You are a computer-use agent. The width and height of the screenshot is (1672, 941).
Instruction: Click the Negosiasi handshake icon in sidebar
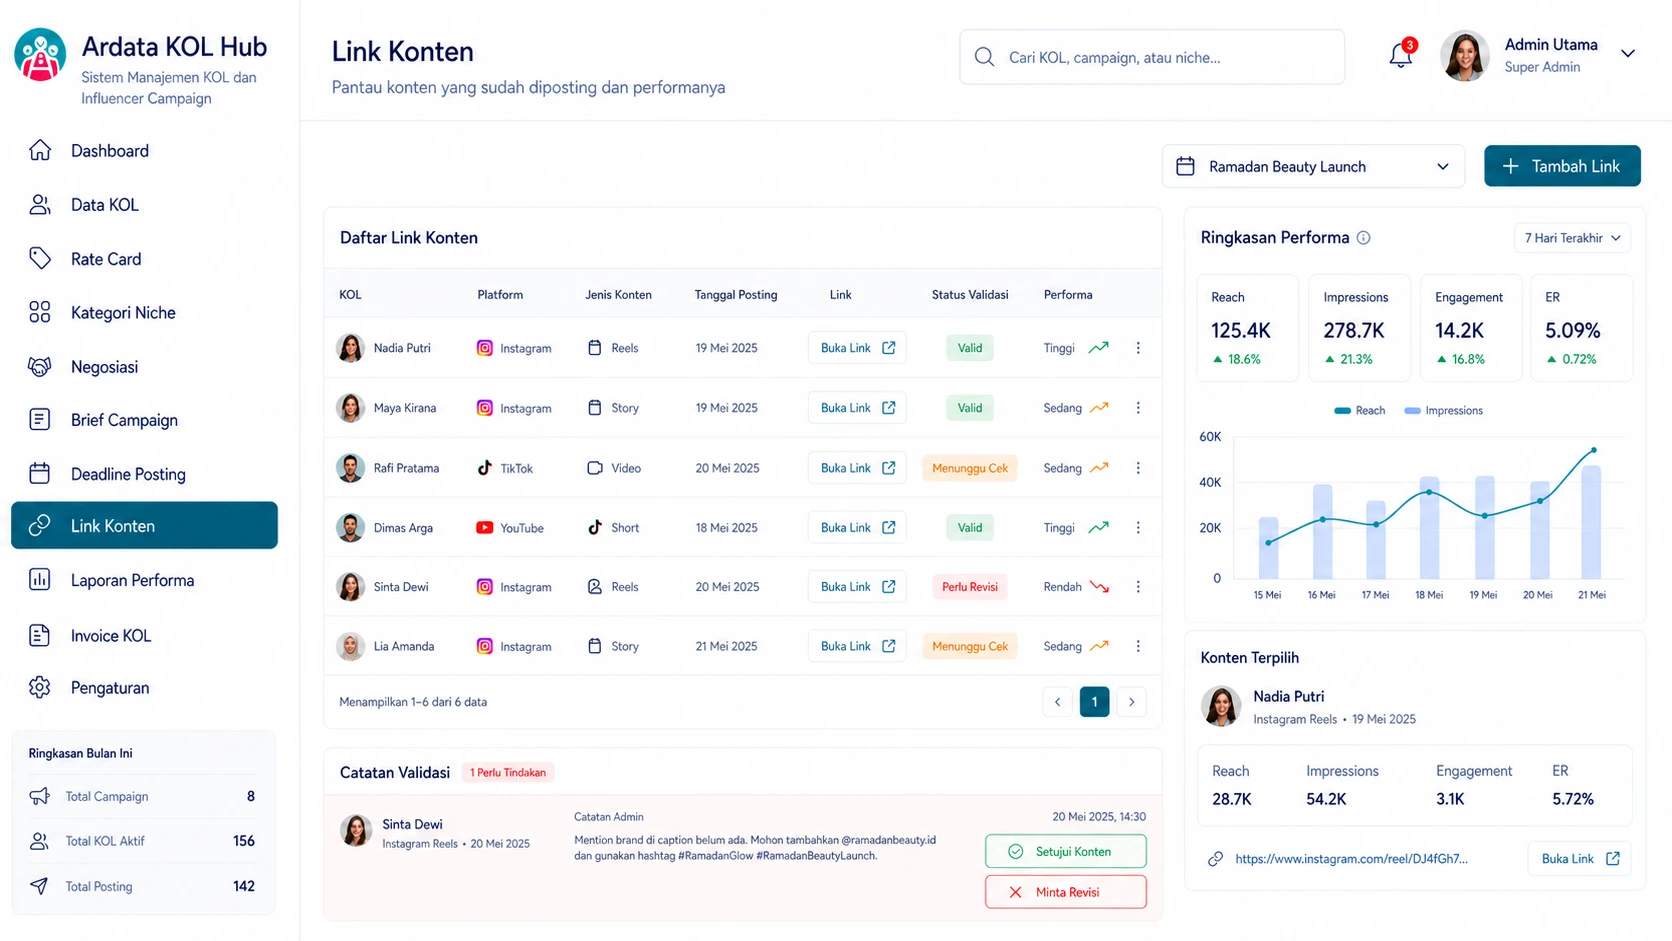40,367
